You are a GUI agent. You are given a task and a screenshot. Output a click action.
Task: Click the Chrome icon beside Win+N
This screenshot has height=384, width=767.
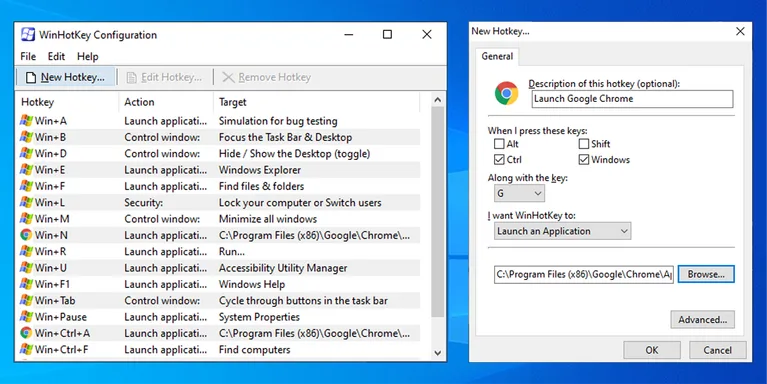(x=26, y=235)
